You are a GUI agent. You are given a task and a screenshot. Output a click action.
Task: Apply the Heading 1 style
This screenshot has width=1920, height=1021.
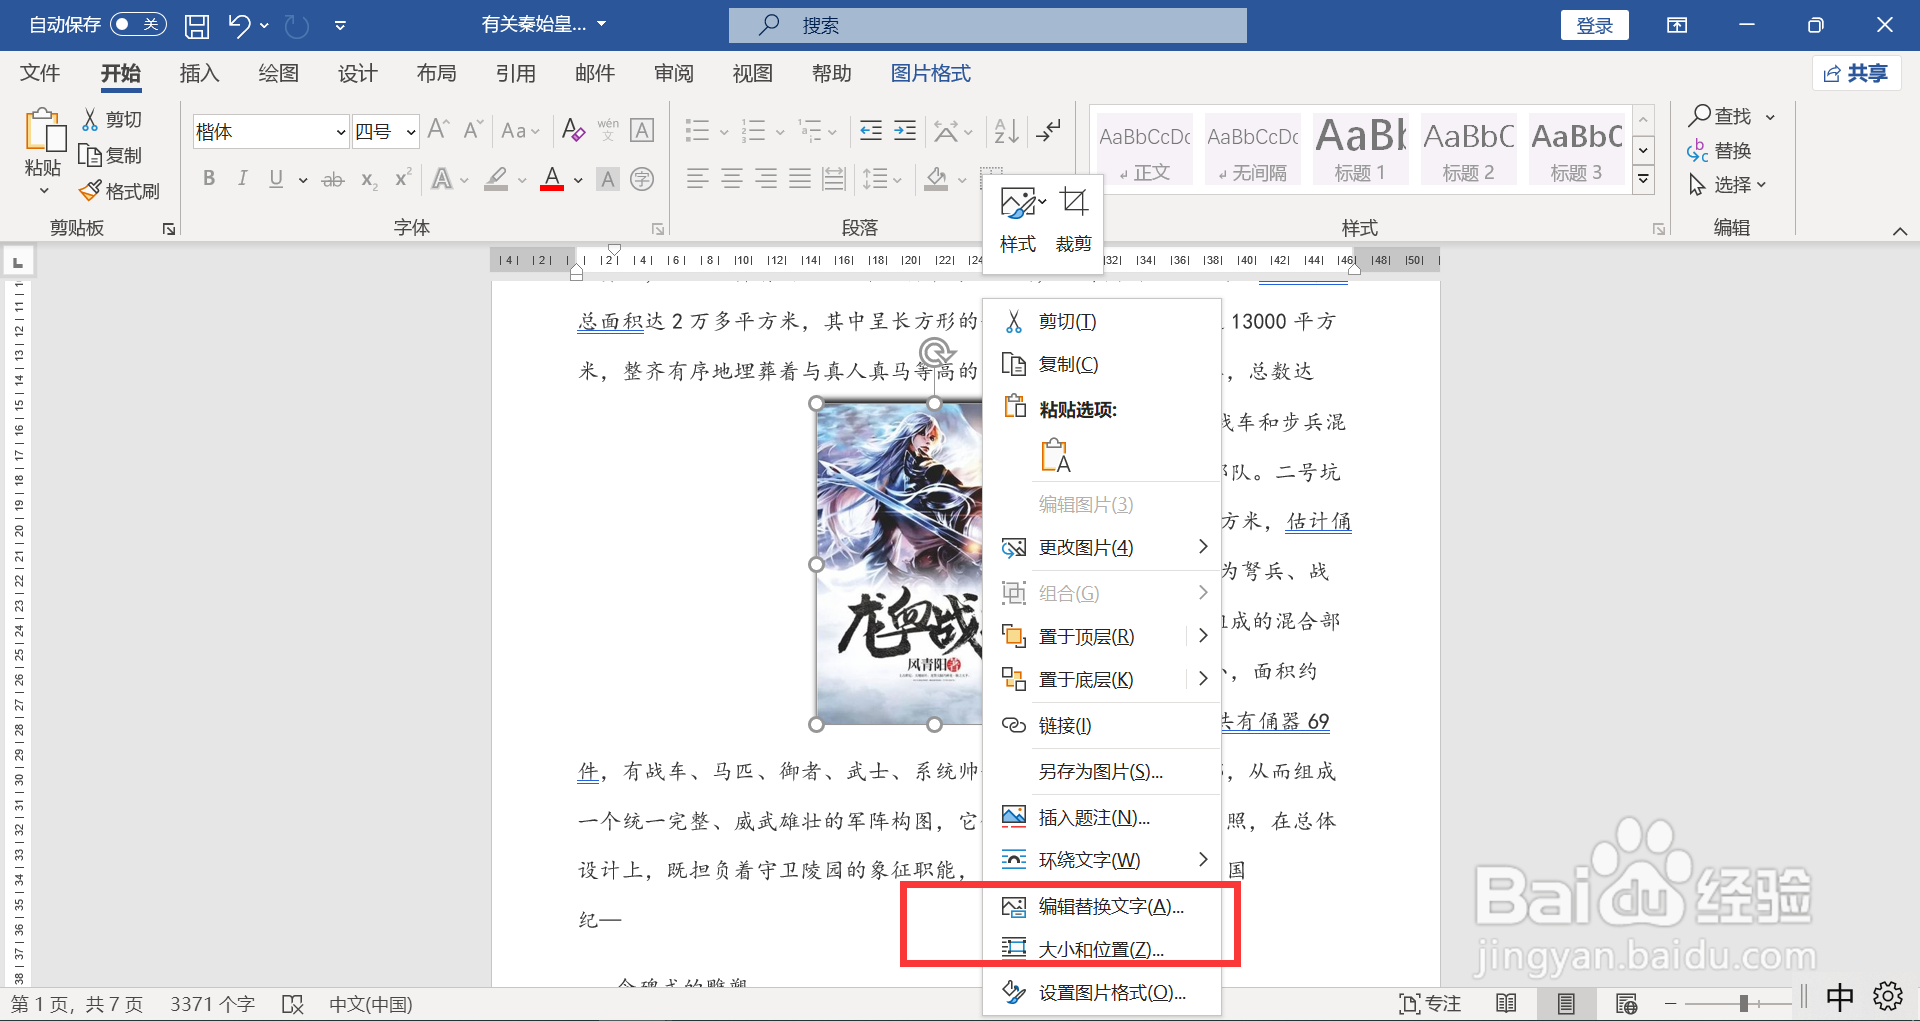(x=1360, y=148)
